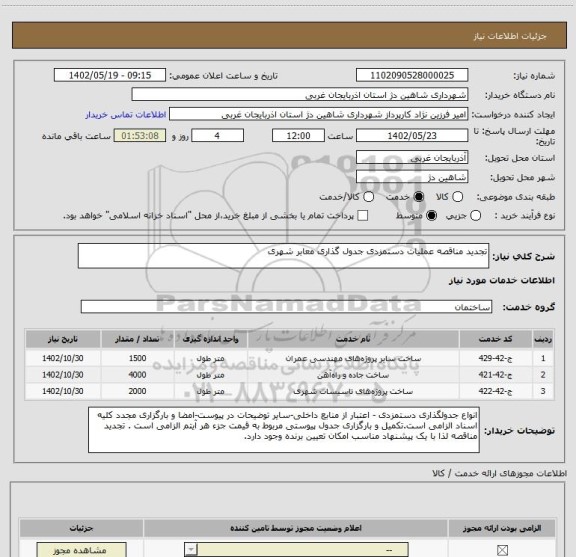Tick the Islamic treasury payment checkbox

tap(363, 216)
